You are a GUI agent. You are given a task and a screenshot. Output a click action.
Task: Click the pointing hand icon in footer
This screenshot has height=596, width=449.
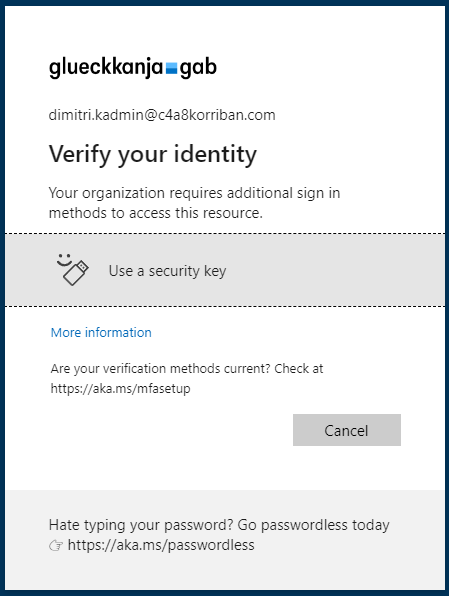[56, 546]
